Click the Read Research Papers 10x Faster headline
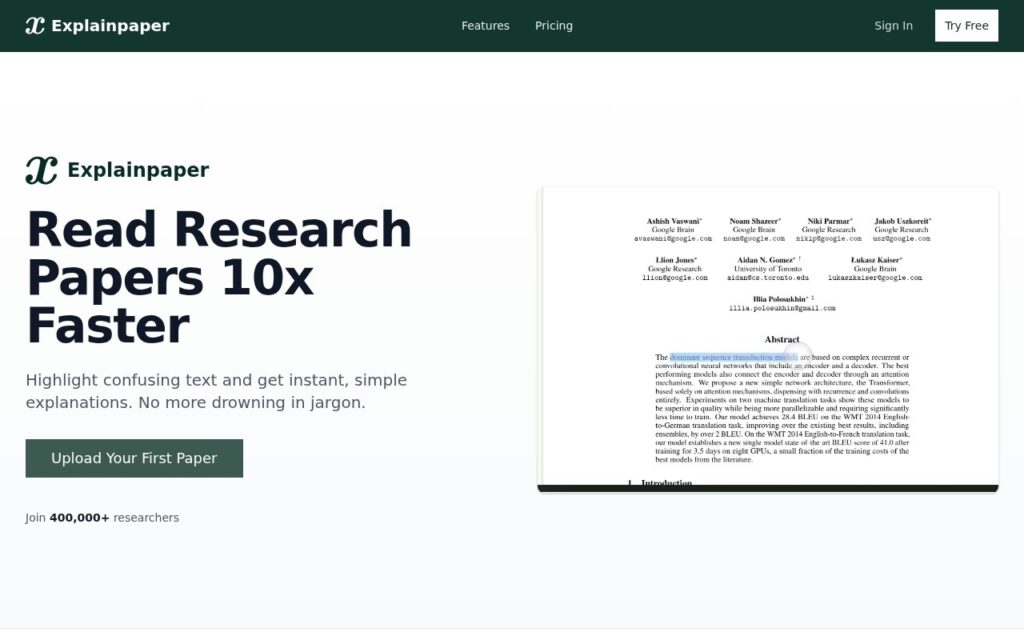Screen dimensions: 1024x640 point(219,277)
